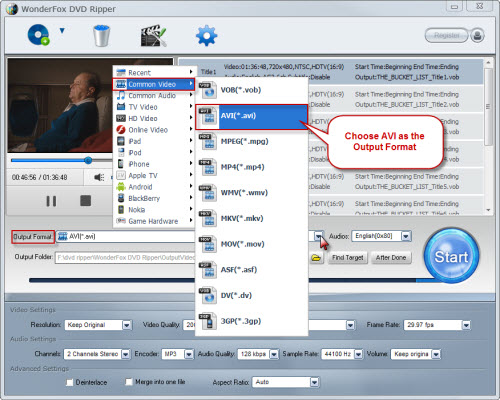Image resolution: width=500 pixels, height=400 pixels.
Task: Pause the video preview
Action: pyautogui.click(x=51, y=201)
